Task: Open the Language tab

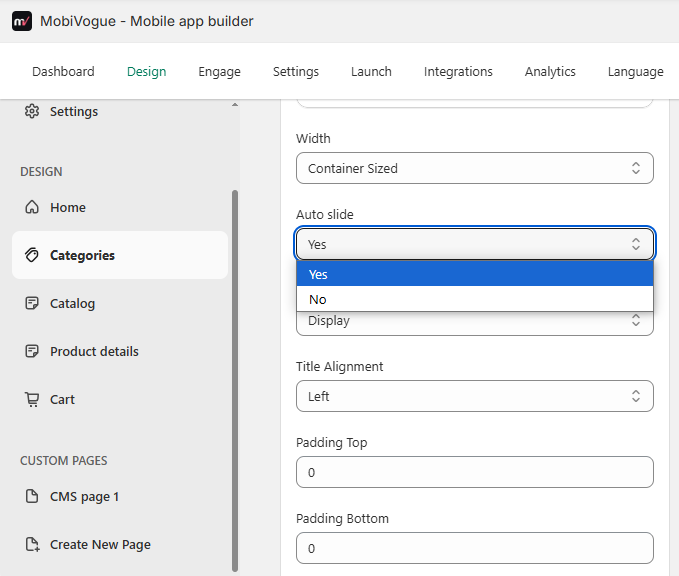Action: point(635,71)
